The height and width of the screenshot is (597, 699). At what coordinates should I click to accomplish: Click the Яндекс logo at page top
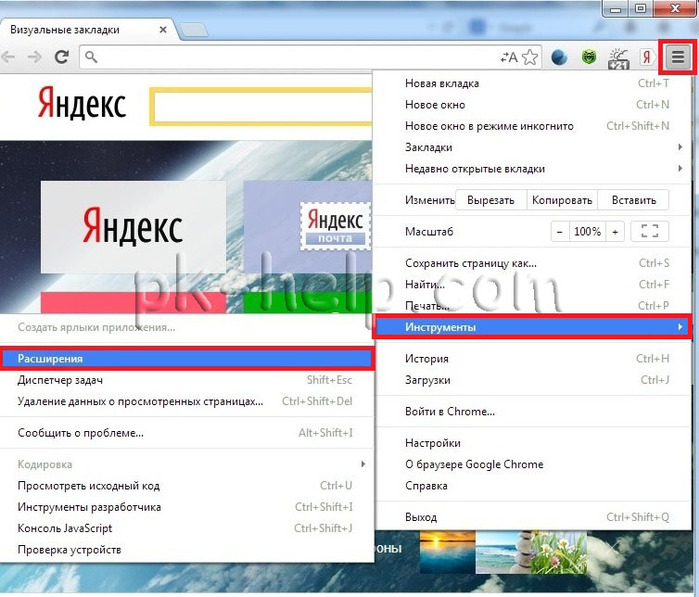point(82,103)
